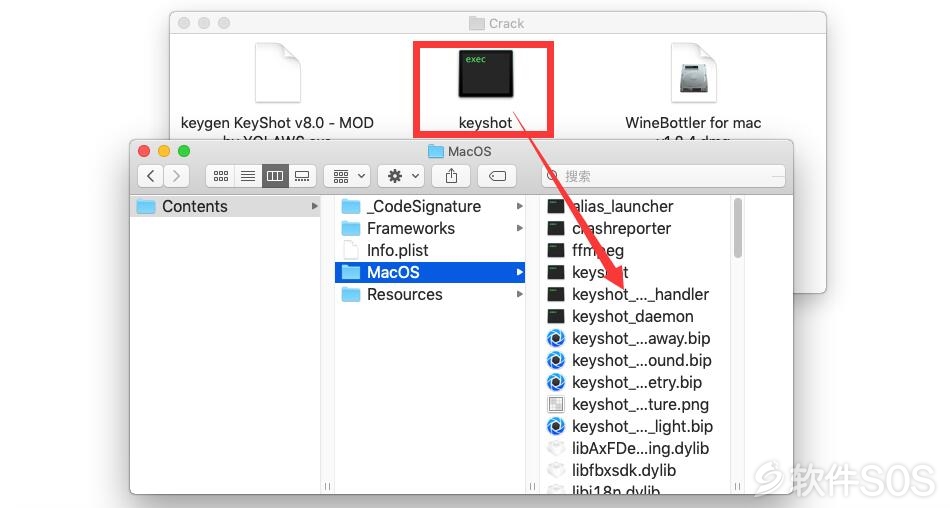This screenshot has height=508, width=950.
Task: Minimize the MacOS Finder window
Action: click(x=164, y=151)
